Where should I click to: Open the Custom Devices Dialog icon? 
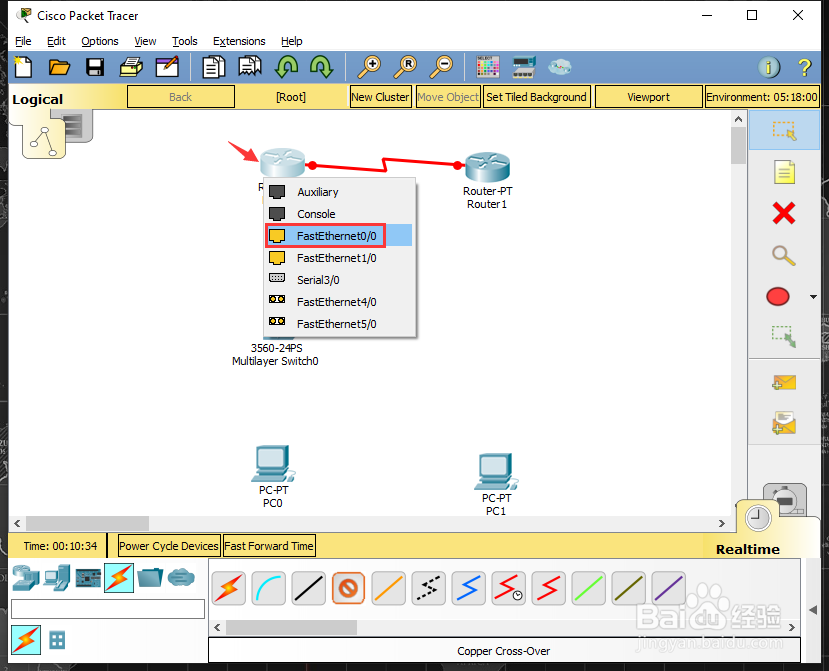524,67
